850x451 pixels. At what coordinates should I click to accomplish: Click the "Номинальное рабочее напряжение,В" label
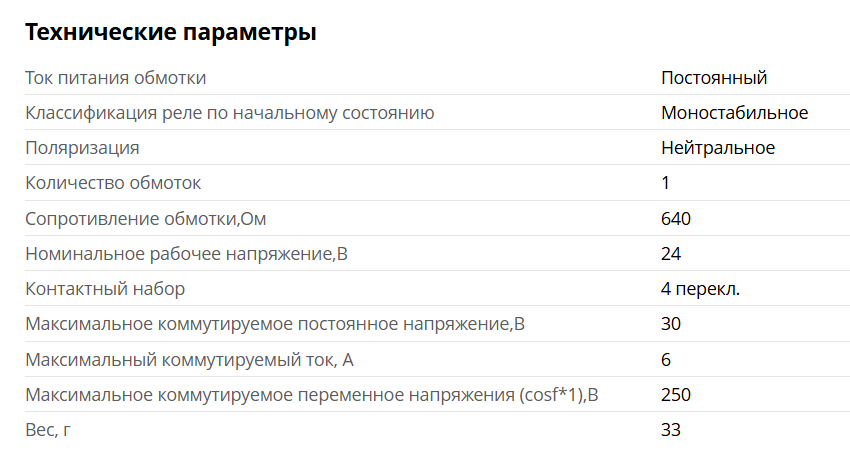[186, 254]
